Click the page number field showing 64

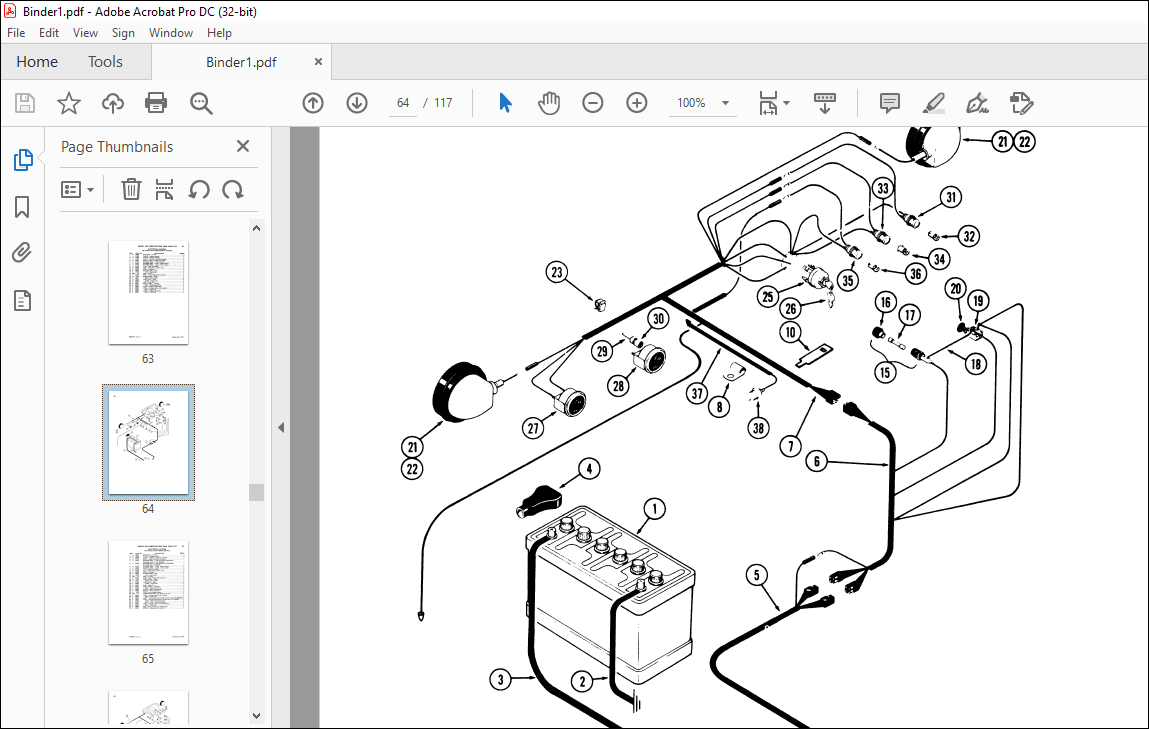click(403, 103)
